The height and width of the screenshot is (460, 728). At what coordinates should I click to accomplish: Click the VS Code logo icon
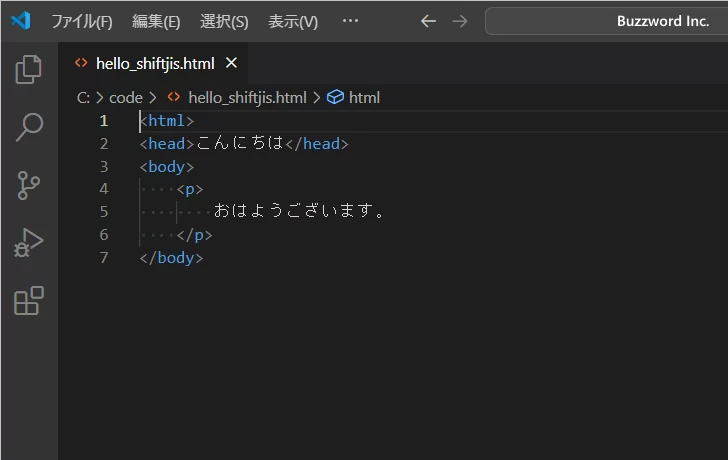(x=21, y=21)
